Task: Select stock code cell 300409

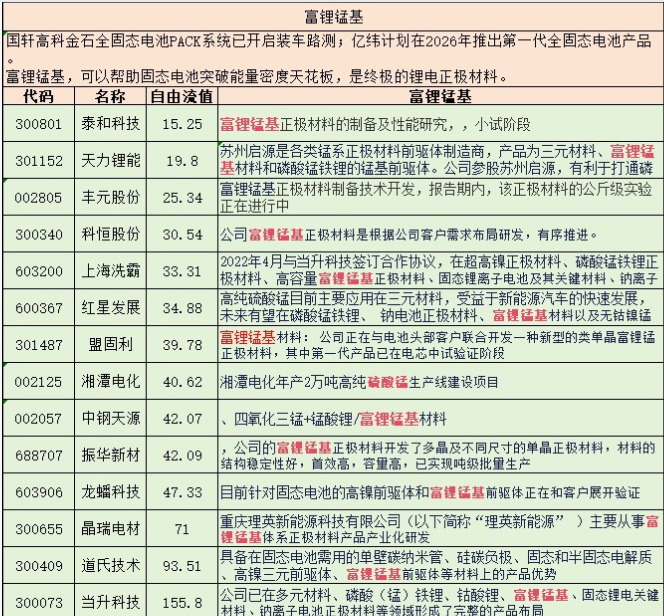Action: coord(39,566)
